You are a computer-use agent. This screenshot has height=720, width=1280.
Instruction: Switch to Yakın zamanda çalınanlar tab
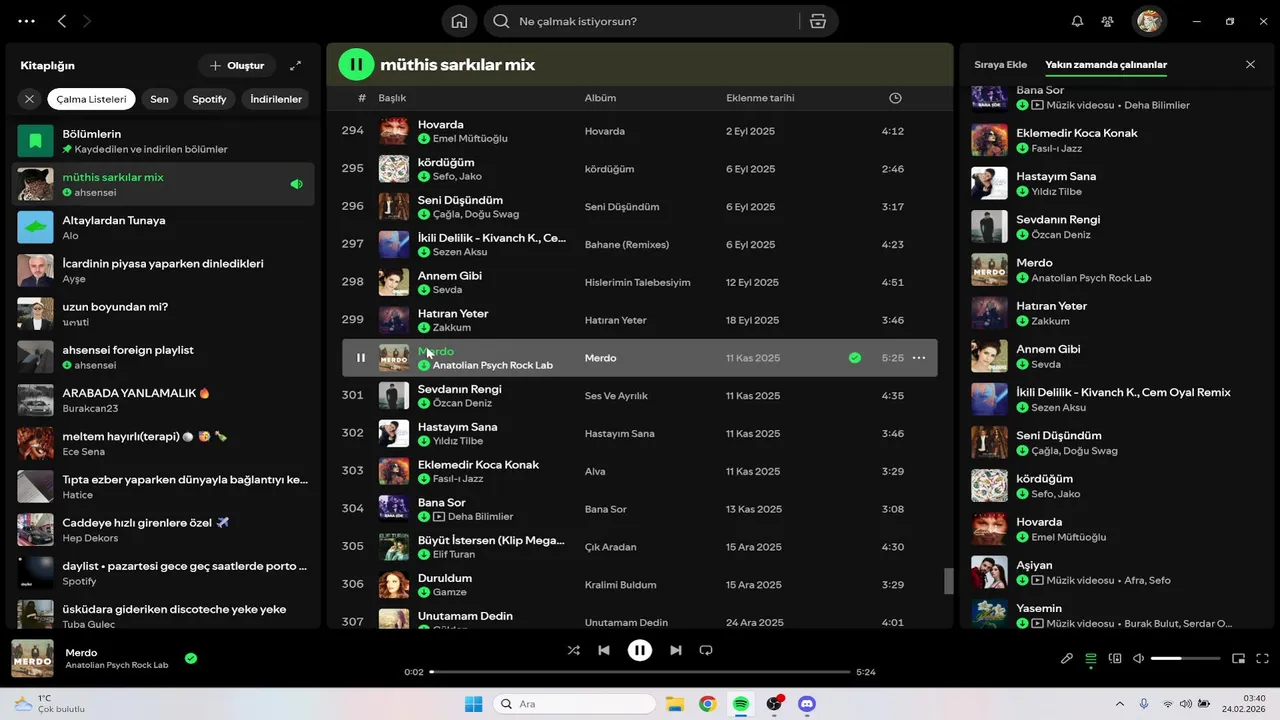click(x=1106, y=64)
